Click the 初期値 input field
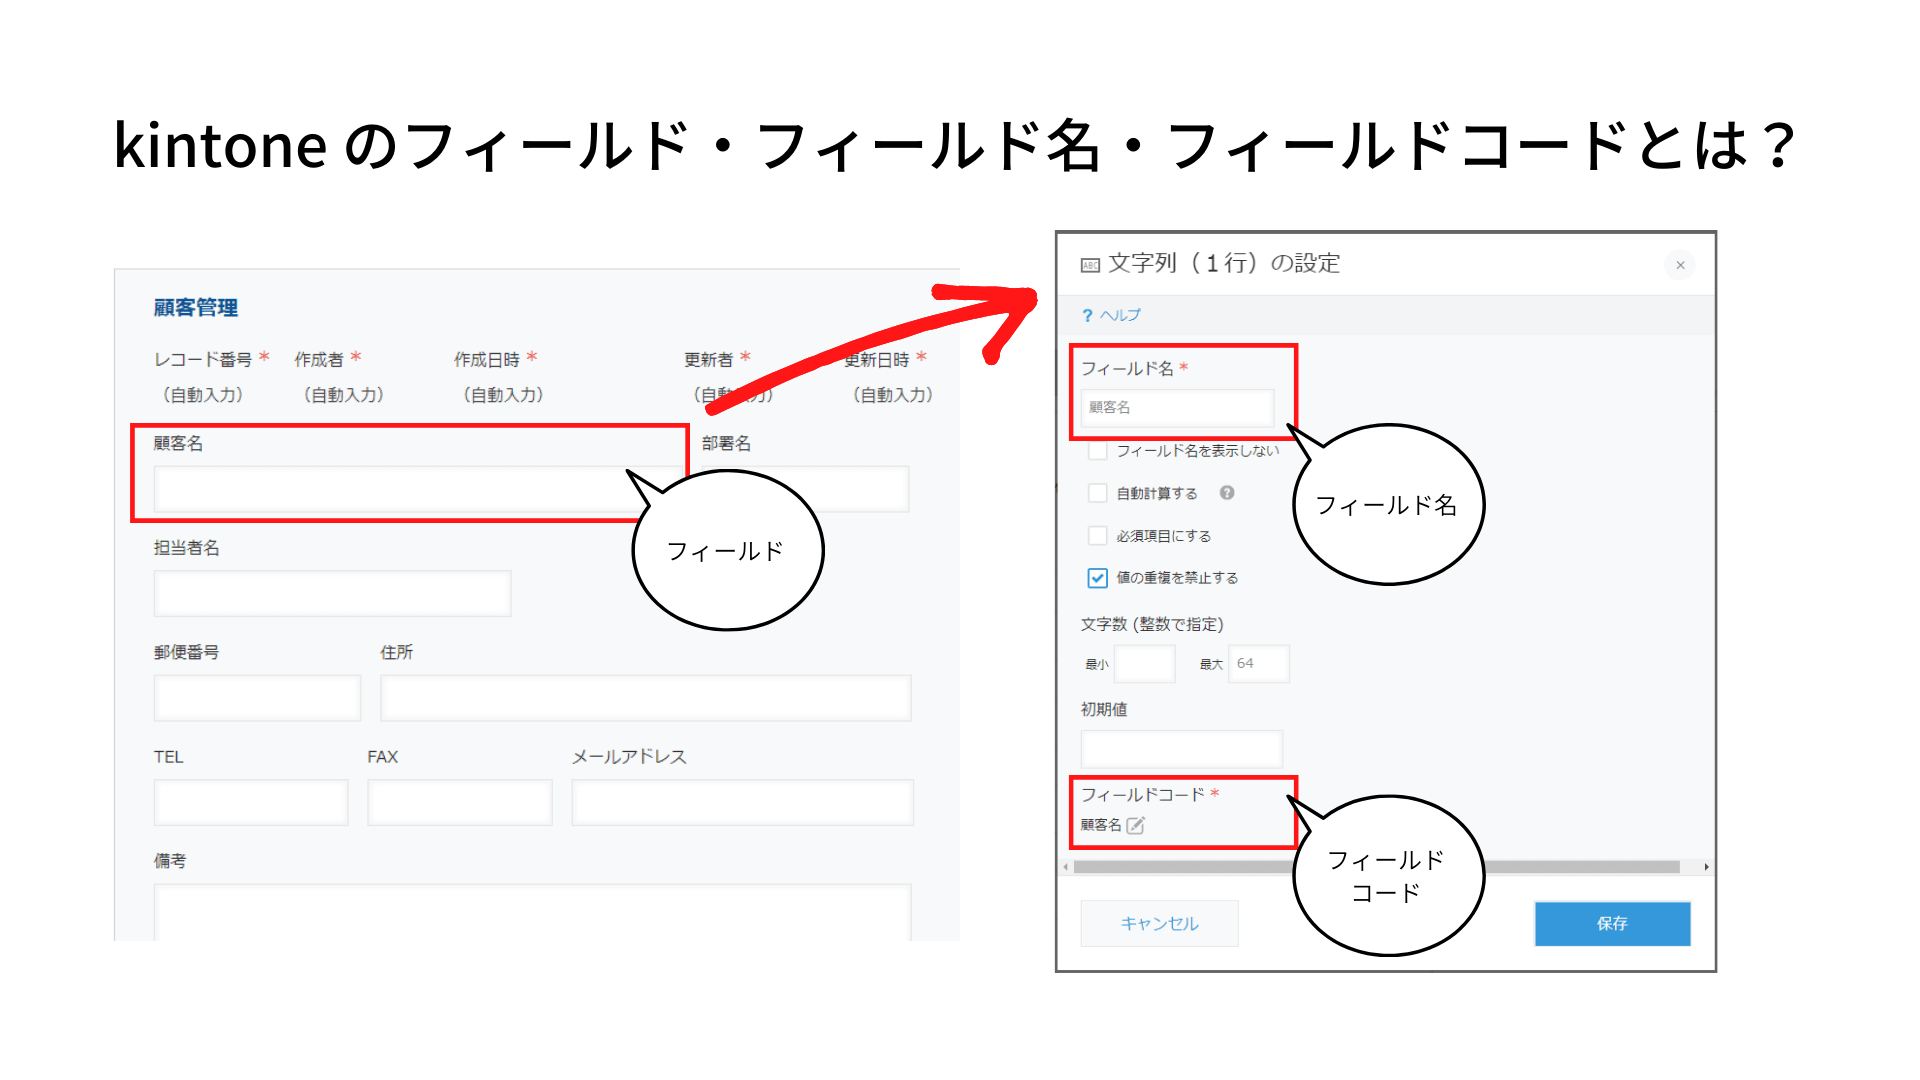1920x1080 pixels. (1182, 748)
